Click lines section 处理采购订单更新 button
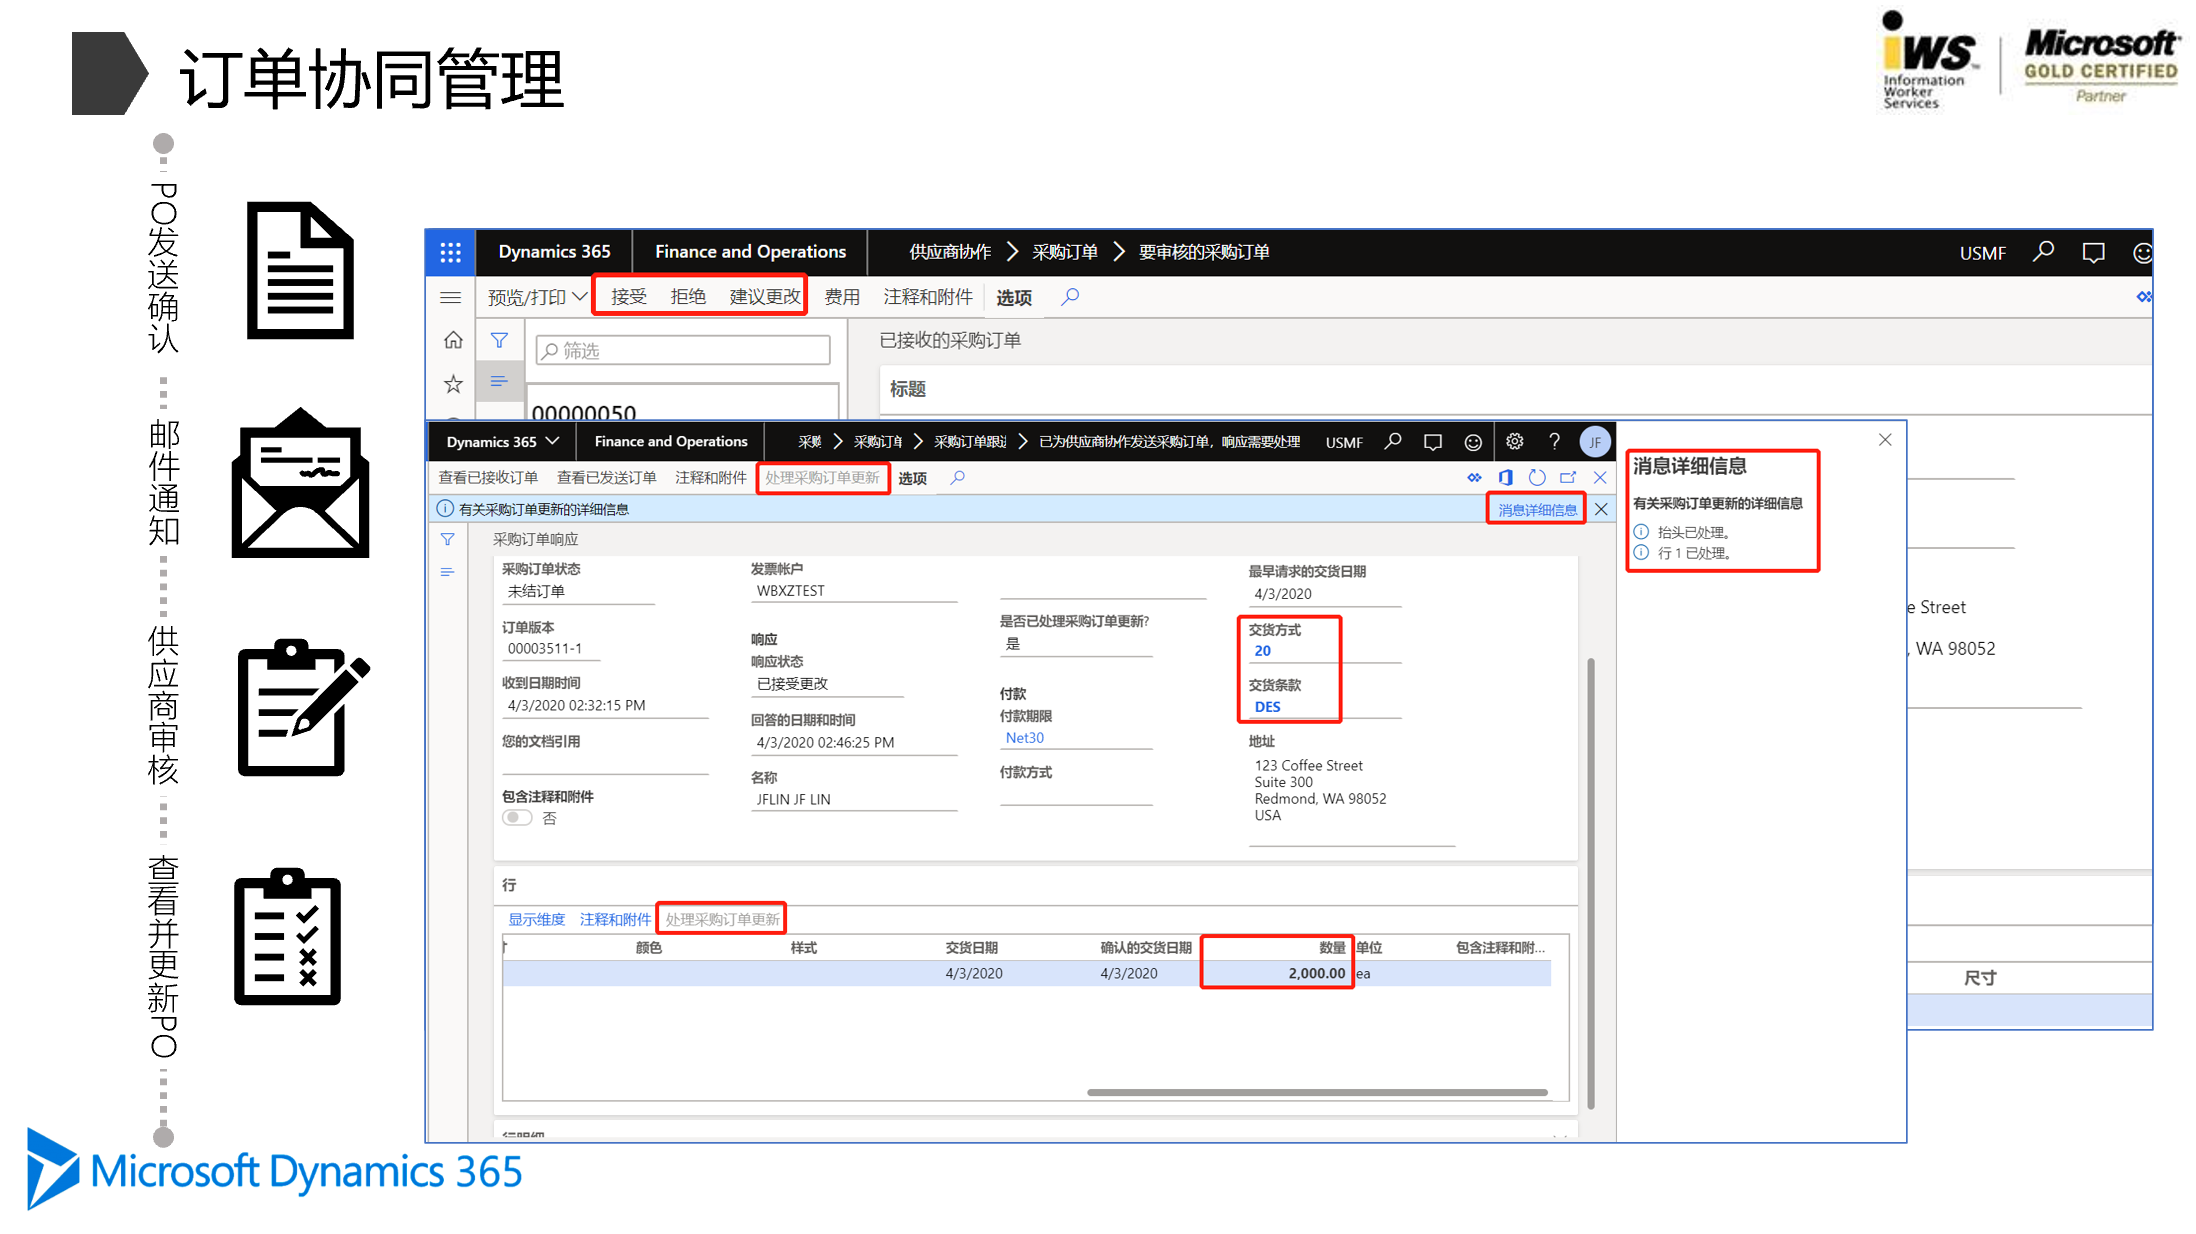Viewport: 2196px width, 1234px height. (722, 920)
